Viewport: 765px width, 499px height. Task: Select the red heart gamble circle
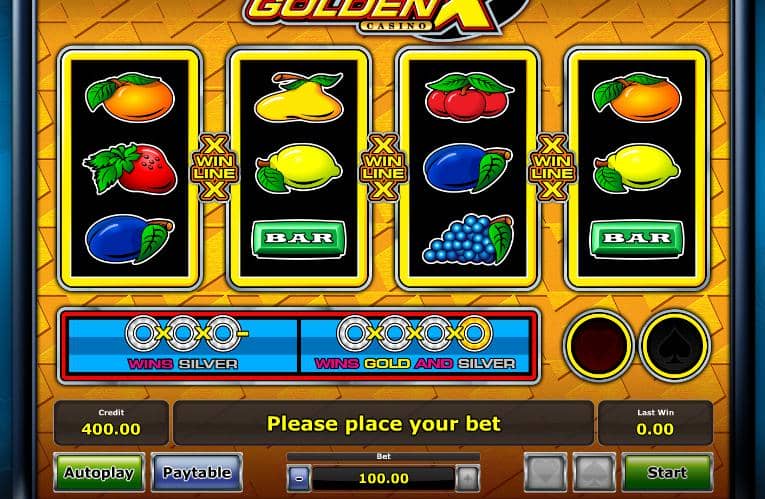(x=599, y=345)
